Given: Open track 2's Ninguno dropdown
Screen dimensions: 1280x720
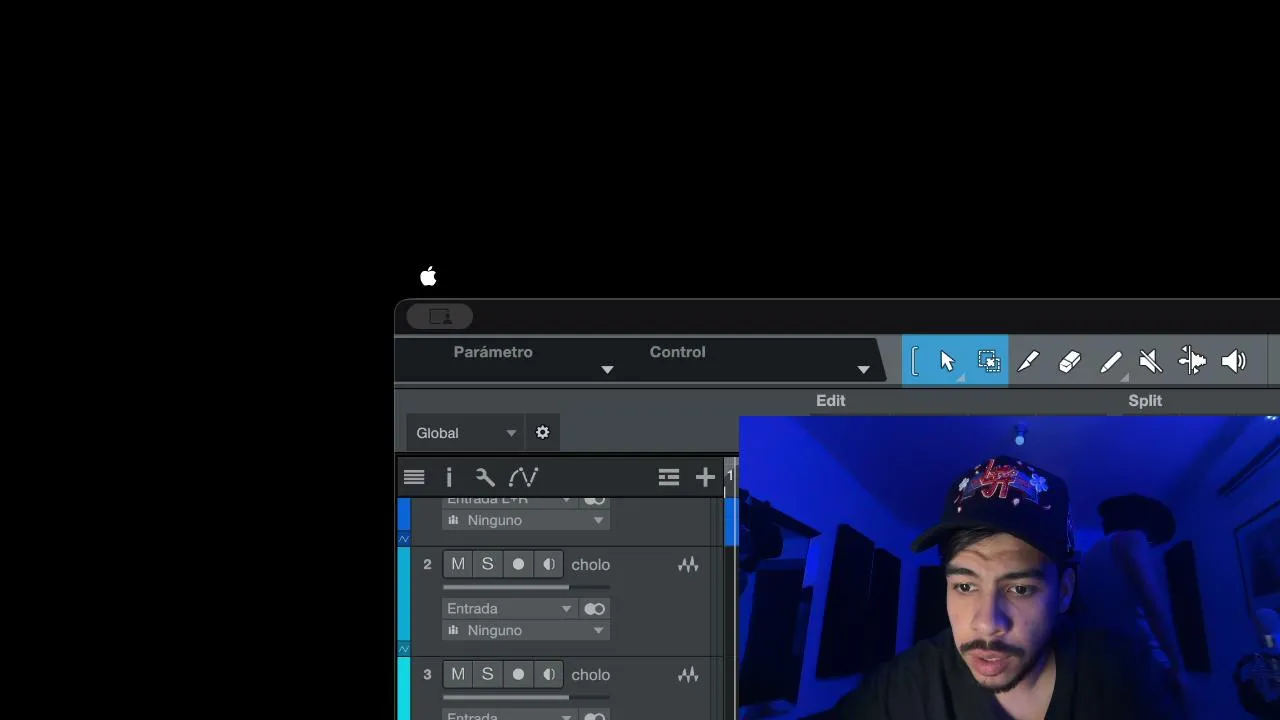Looking at the screenshot, I should pos(526,631).
